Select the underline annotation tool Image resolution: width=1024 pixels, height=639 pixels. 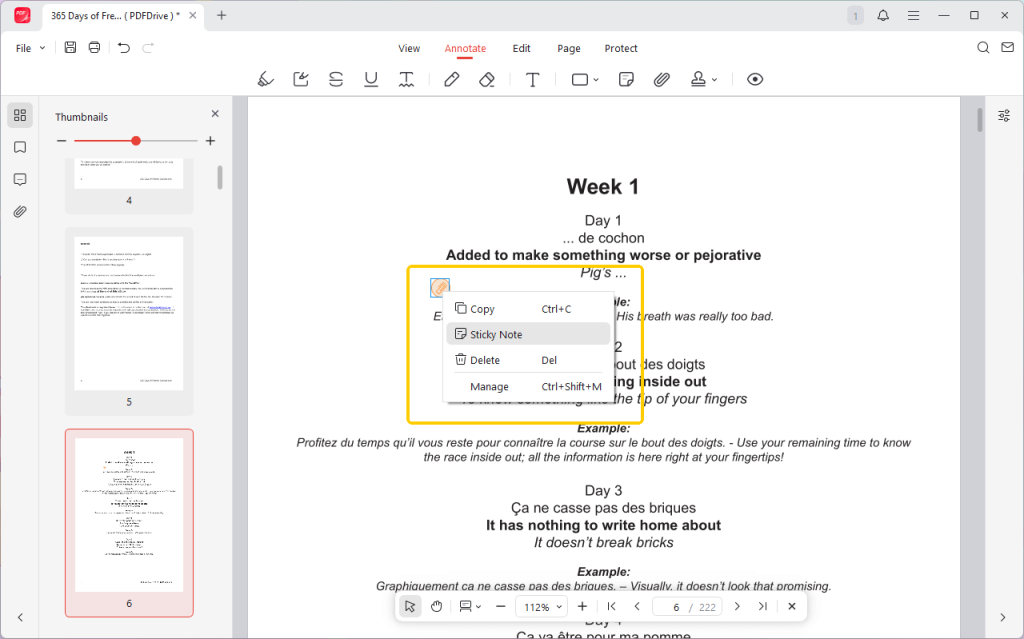(x=371, y=80)
